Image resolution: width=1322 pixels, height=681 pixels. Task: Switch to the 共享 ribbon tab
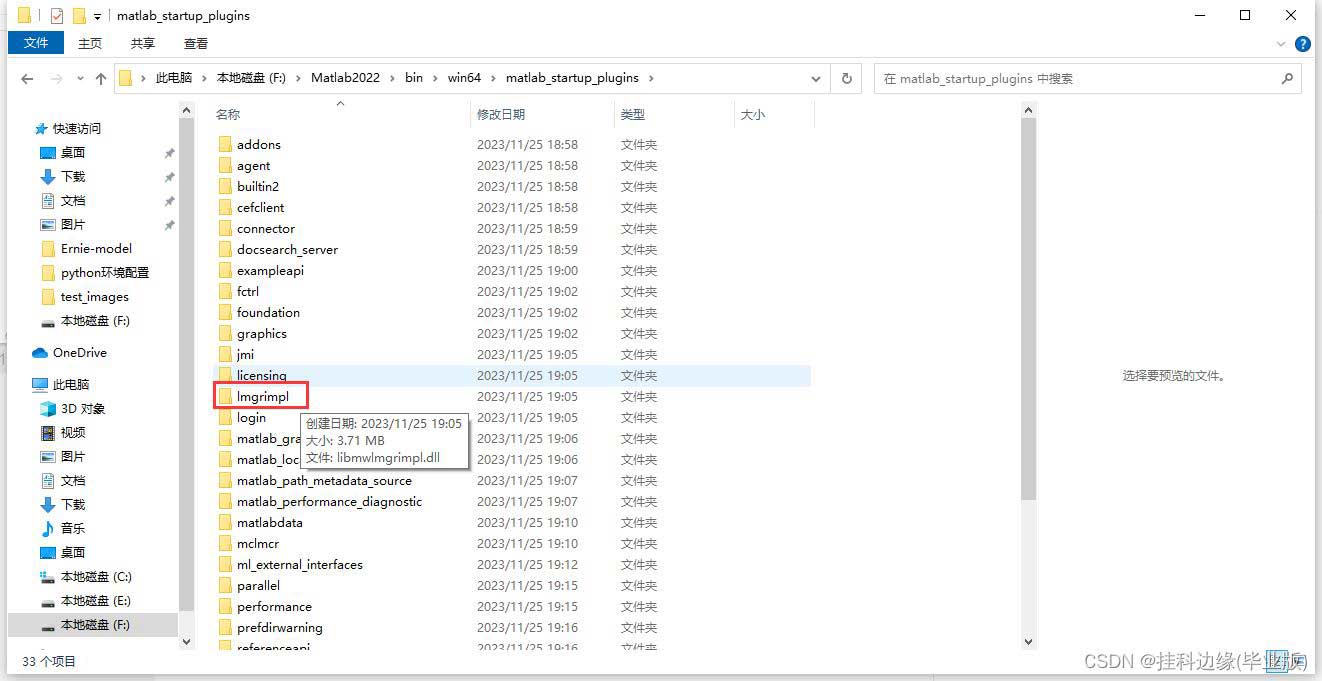[x=143, y=43]
